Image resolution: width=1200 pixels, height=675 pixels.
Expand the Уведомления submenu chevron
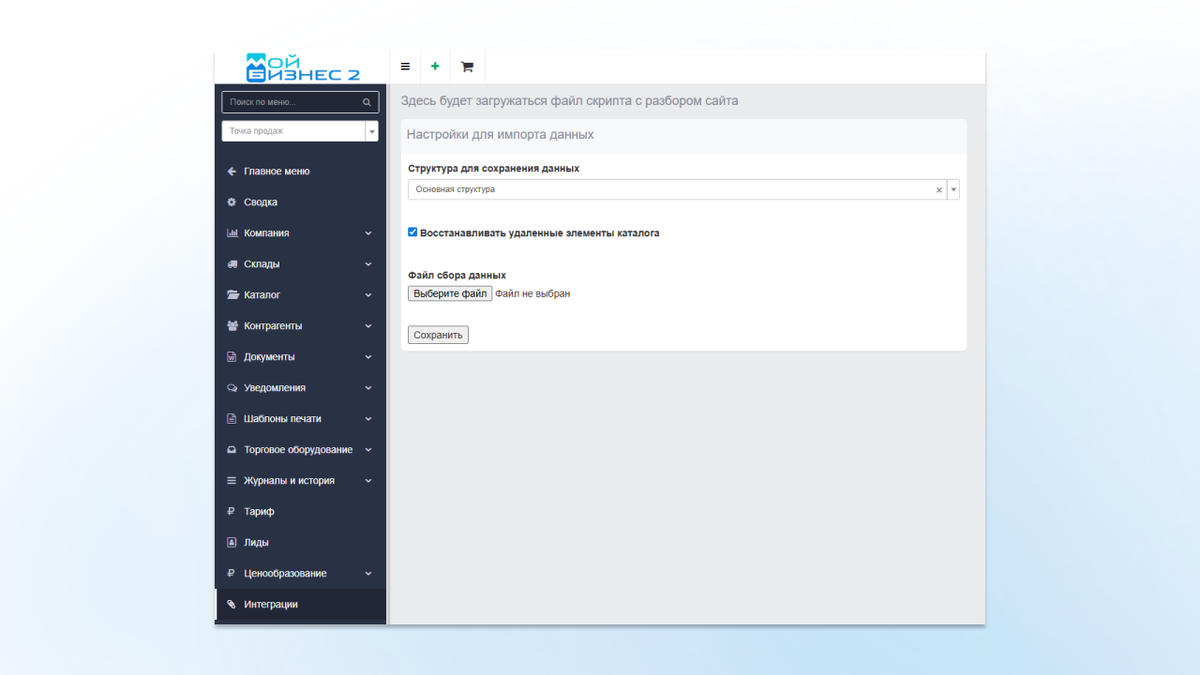(x=368, y=388)
